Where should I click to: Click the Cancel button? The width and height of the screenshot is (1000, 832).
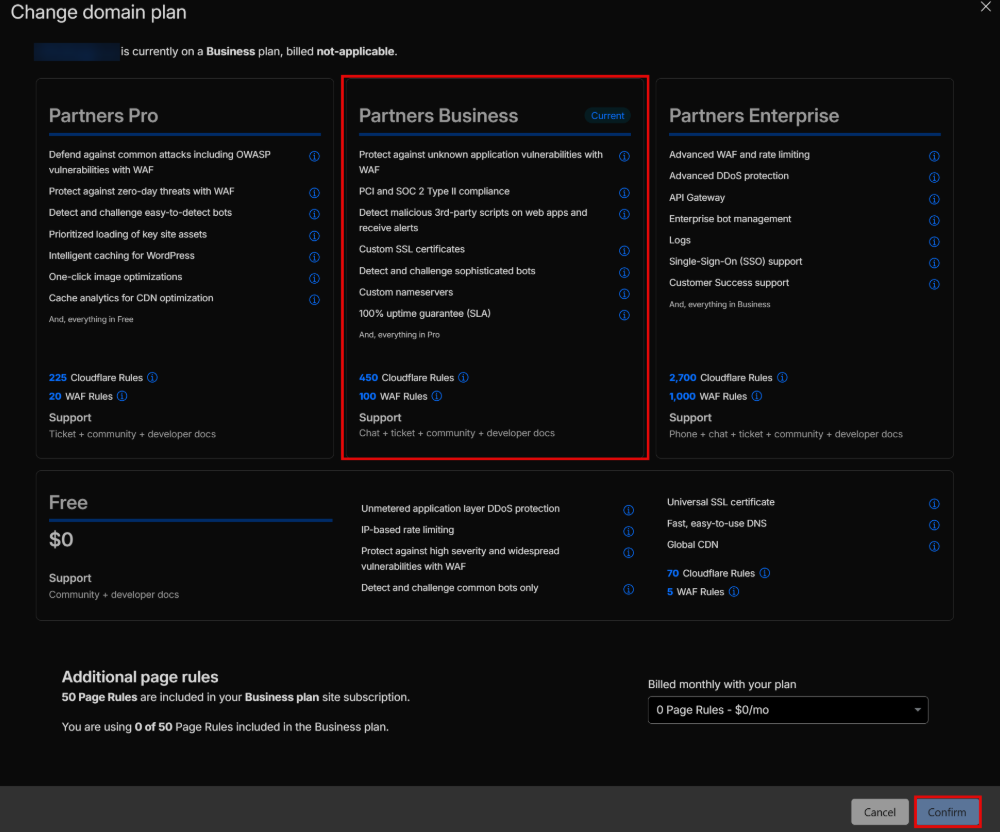point(879,812)
